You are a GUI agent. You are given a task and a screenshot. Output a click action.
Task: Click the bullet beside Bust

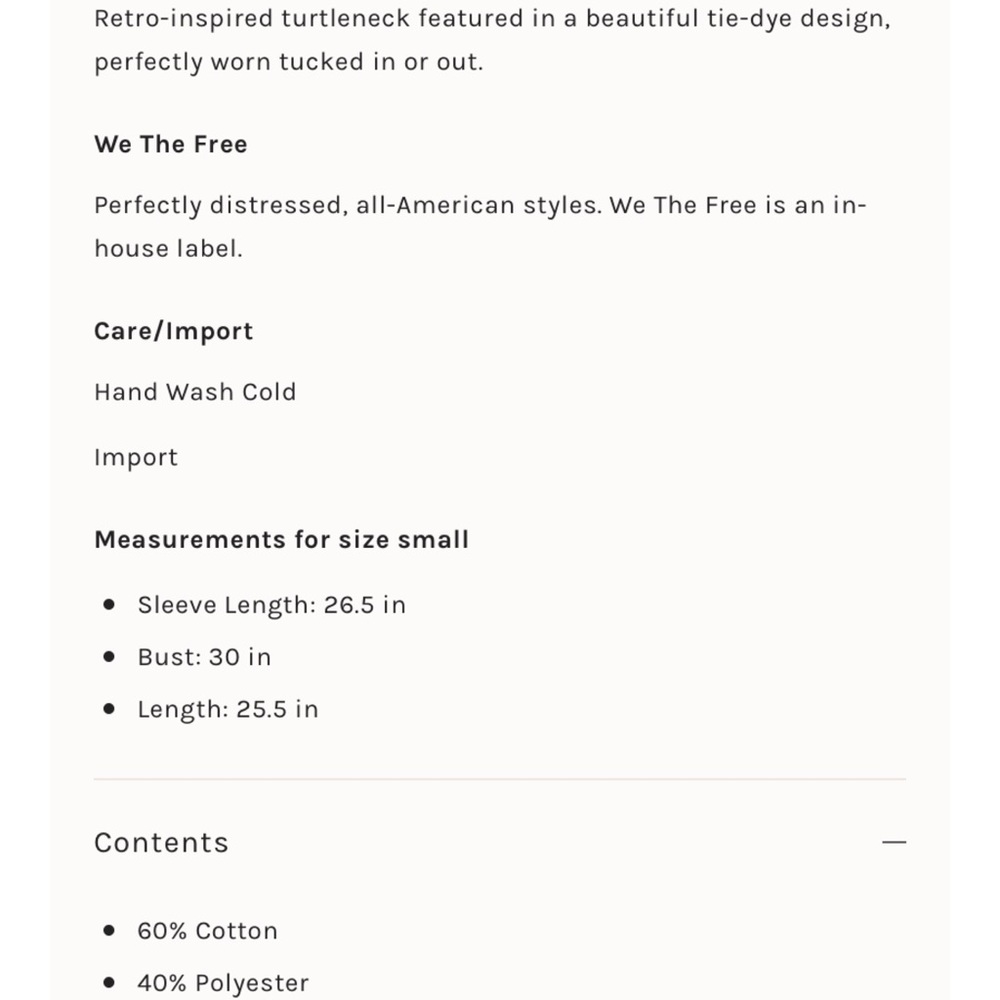tap(109, 656)
